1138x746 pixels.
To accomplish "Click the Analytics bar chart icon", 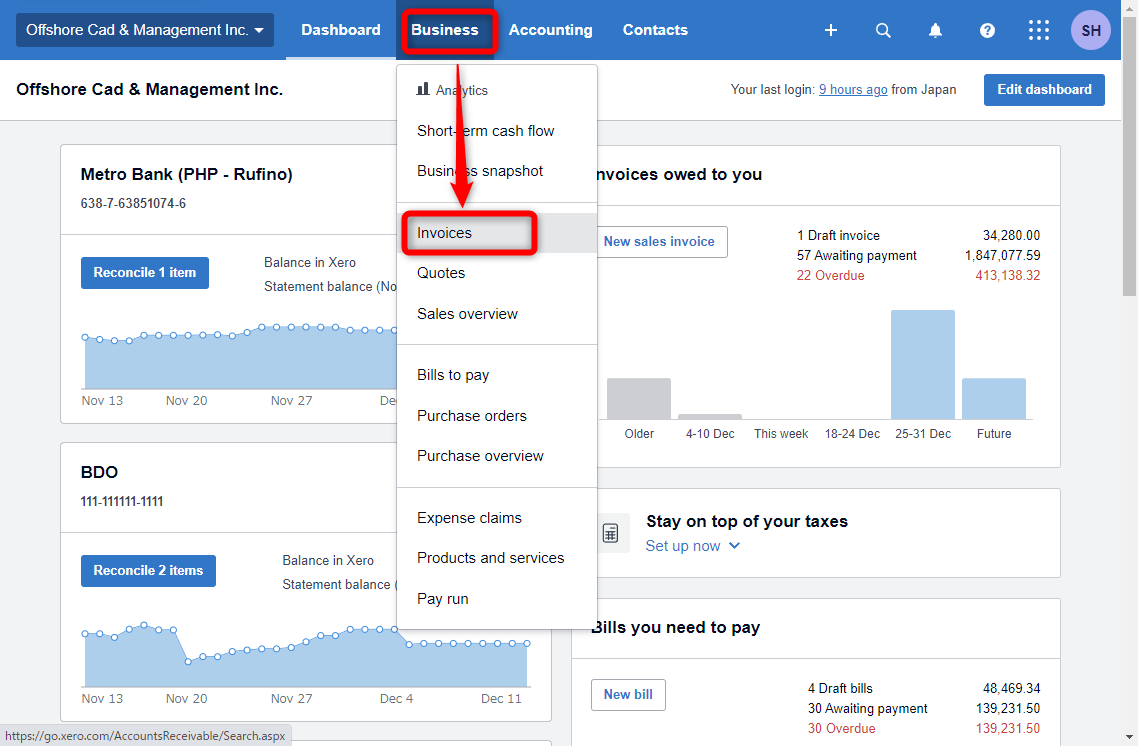I will coord(423,89).
